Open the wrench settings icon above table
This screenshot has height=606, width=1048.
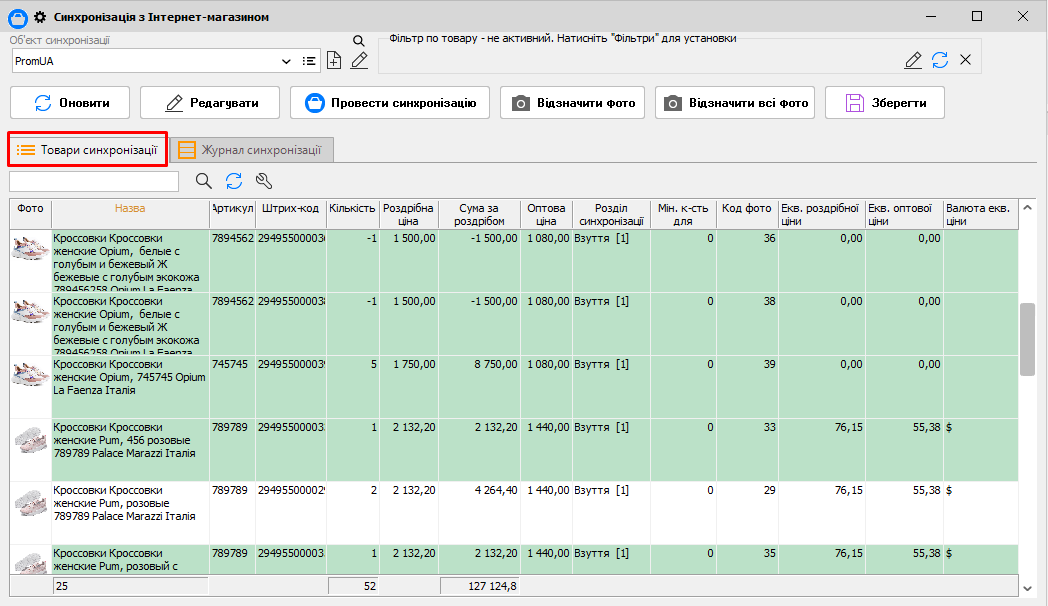coord(264,181)
